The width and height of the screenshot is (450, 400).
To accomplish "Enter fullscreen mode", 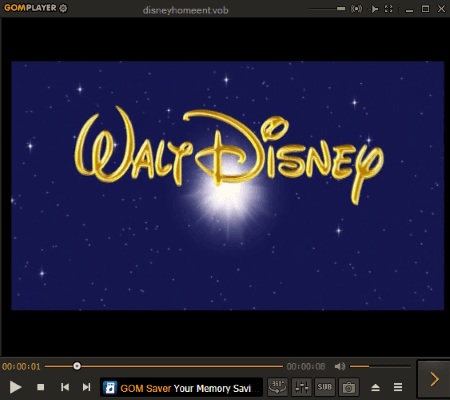I will coord(389,9).
